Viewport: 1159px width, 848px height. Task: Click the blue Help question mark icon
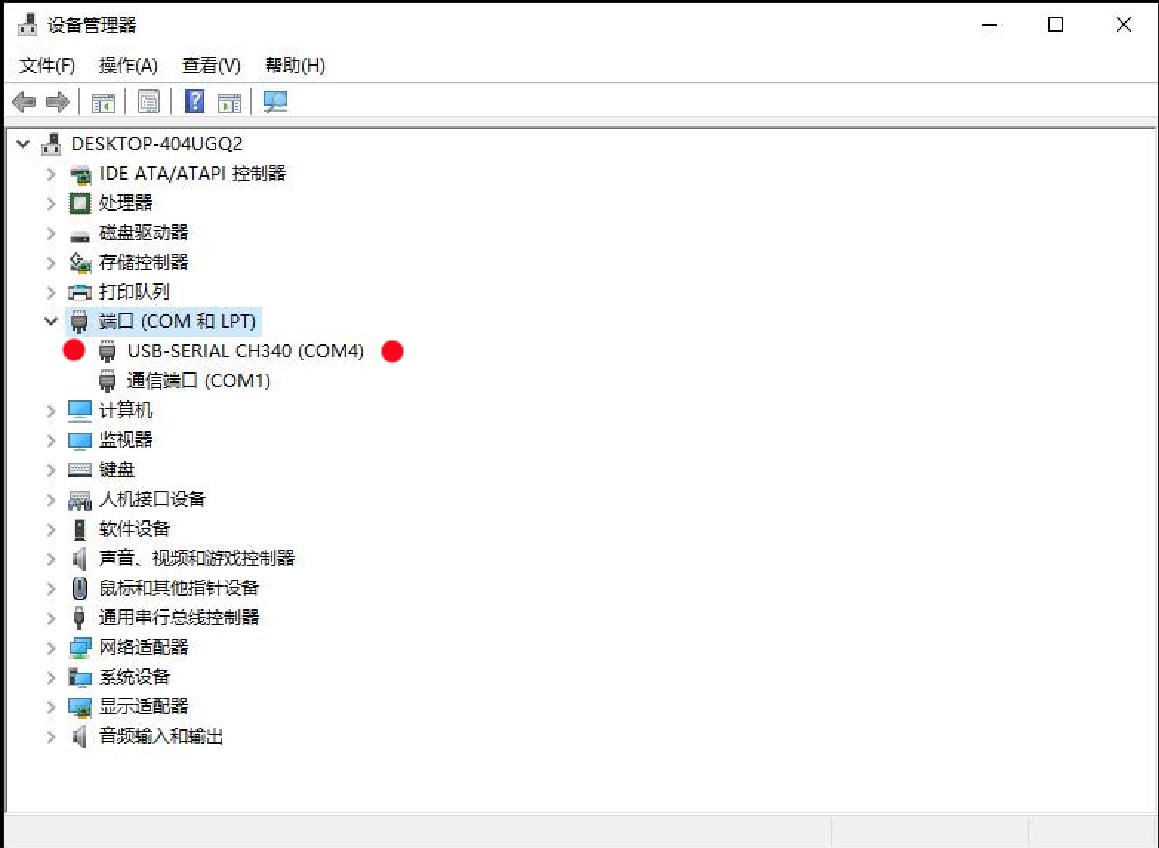coord(195,102)
